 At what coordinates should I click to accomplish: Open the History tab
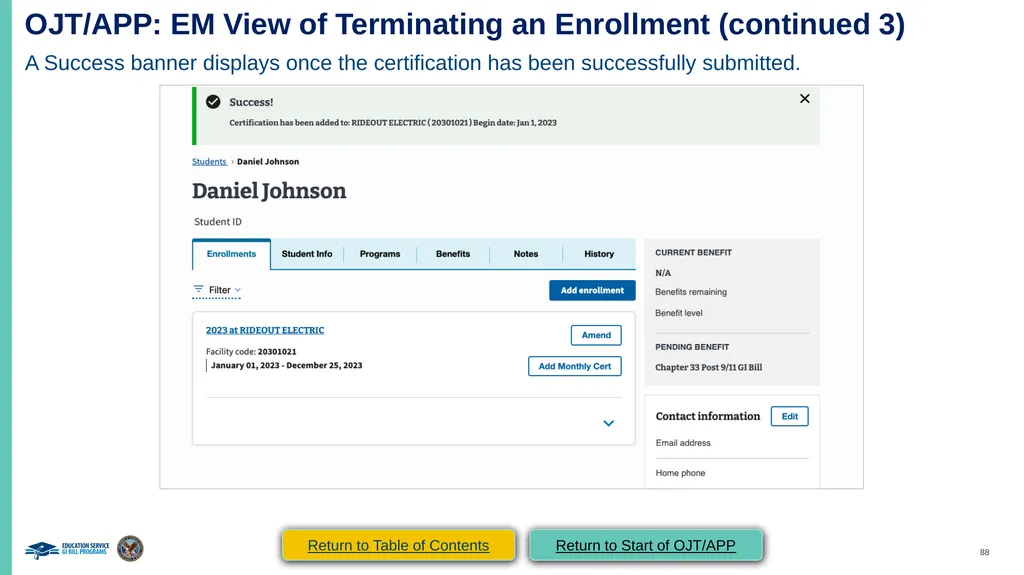tap(599, 254)
